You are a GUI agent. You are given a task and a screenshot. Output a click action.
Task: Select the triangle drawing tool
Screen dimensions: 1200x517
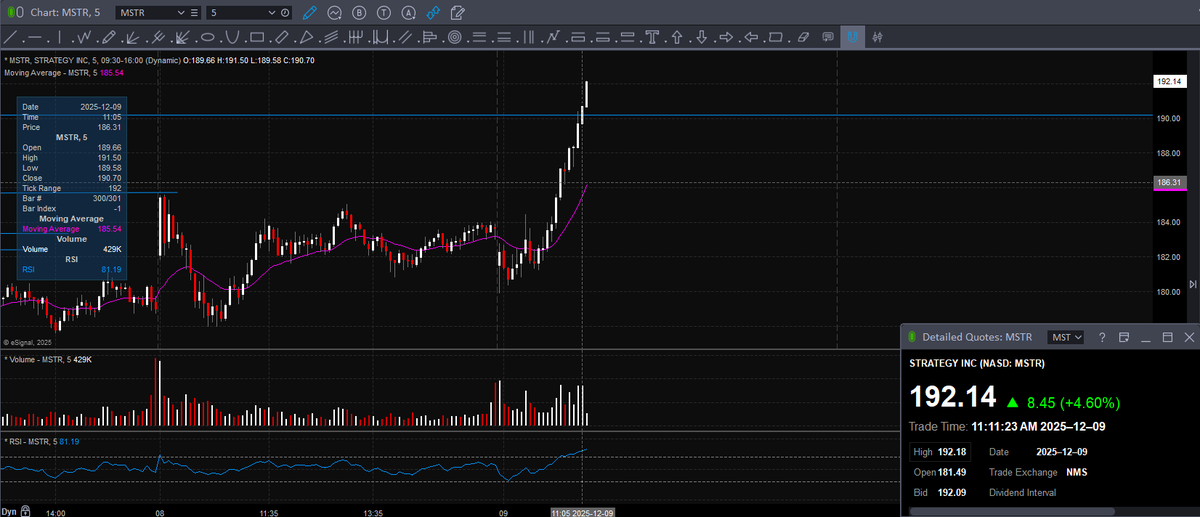tap(306, 37)
